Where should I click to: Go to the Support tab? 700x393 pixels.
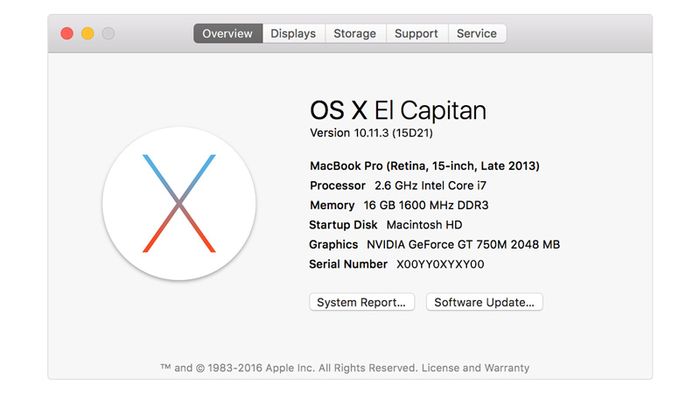417,33
